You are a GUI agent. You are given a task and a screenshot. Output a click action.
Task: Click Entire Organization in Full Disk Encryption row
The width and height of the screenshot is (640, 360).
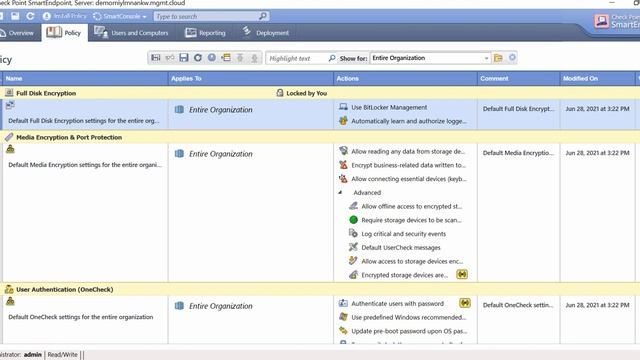pyautogui.click(x=220, y=110)
